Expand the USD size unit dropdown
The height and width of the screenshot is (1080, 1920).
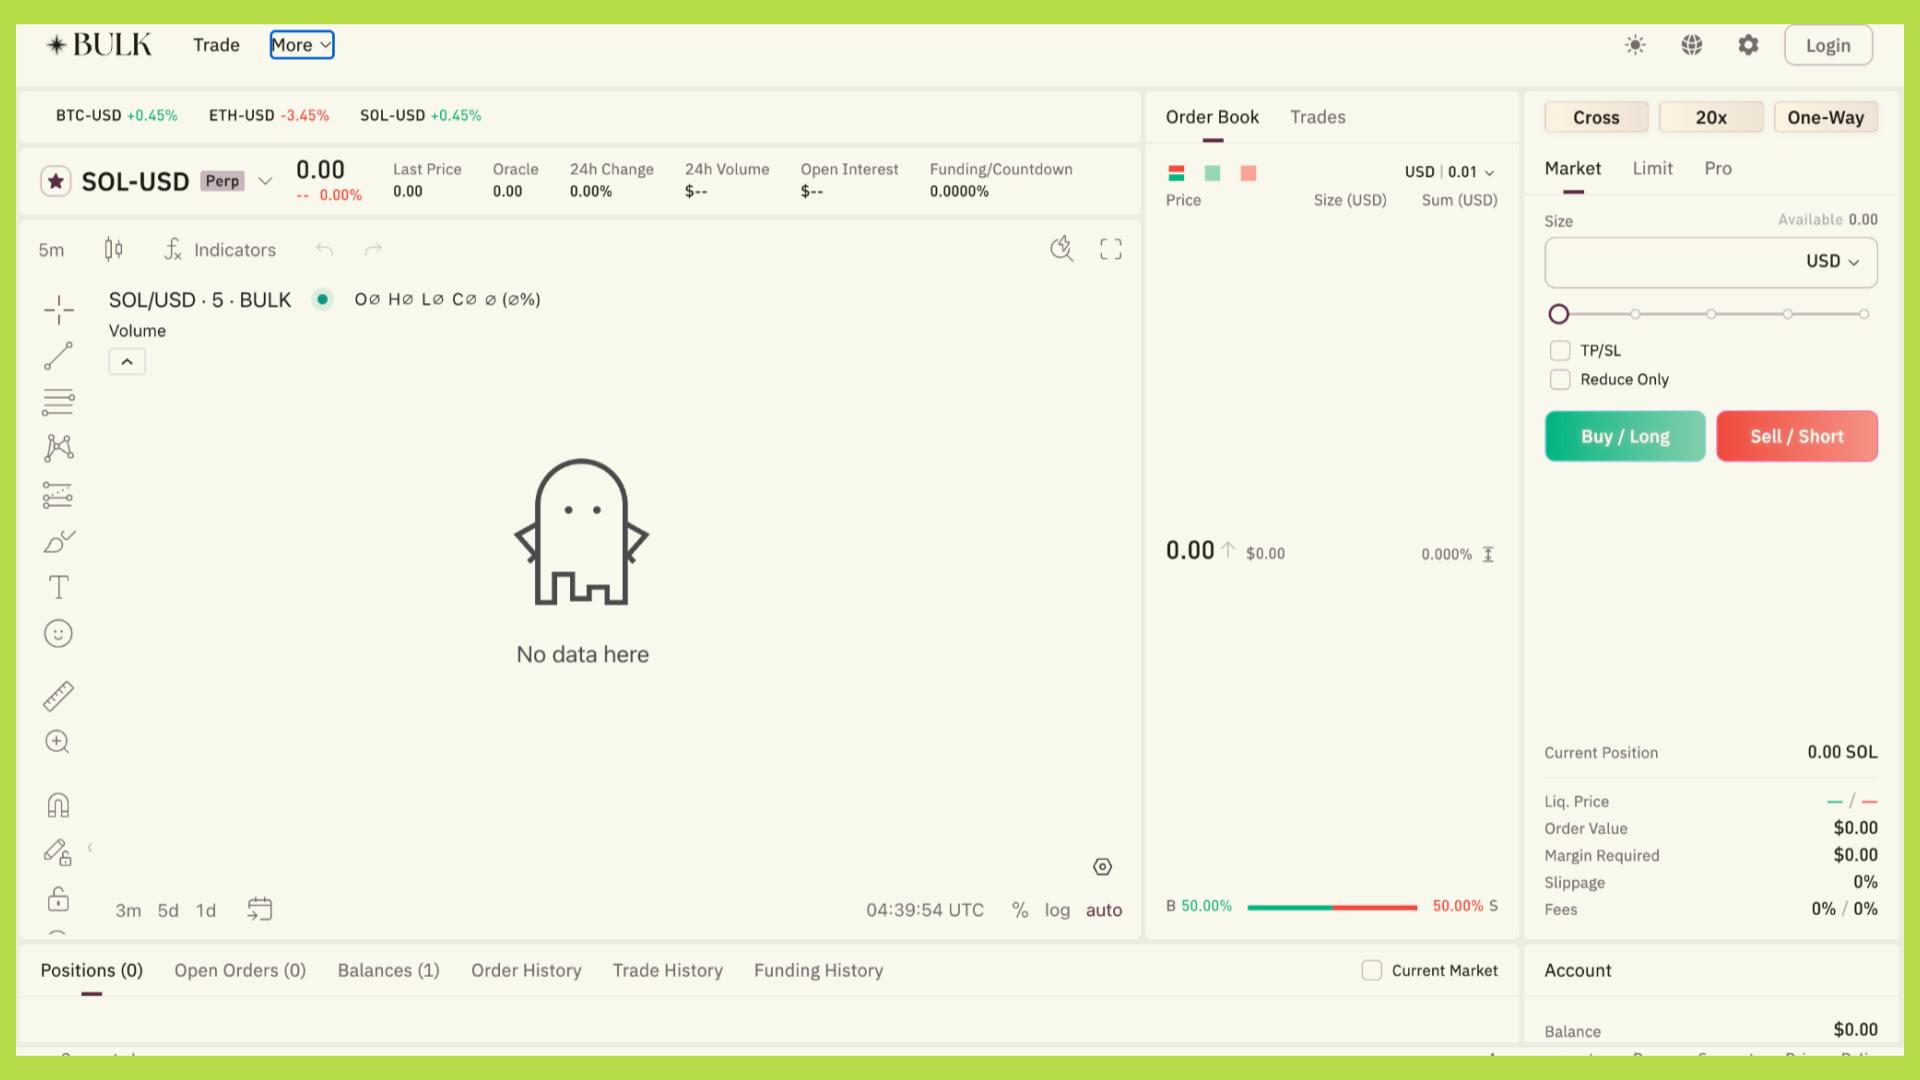tap(1832, 261)
